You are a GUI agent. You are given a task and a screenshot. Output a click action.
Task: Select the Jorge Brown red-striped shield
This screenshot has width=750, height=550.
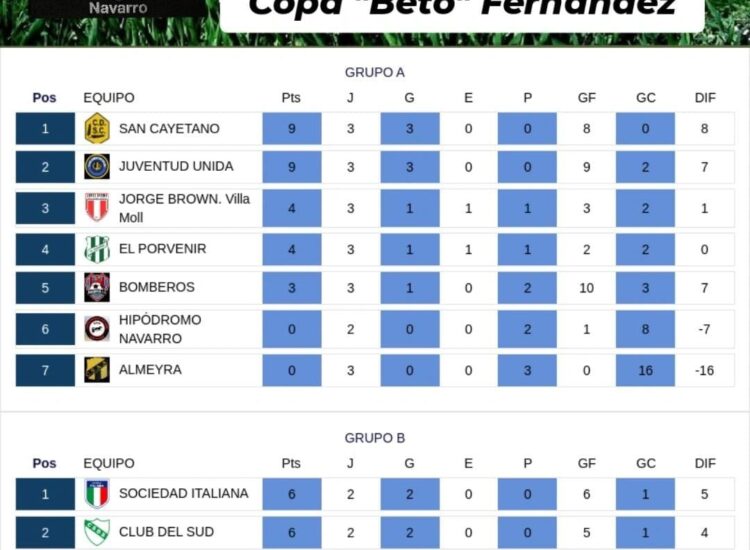click(97, 207)
